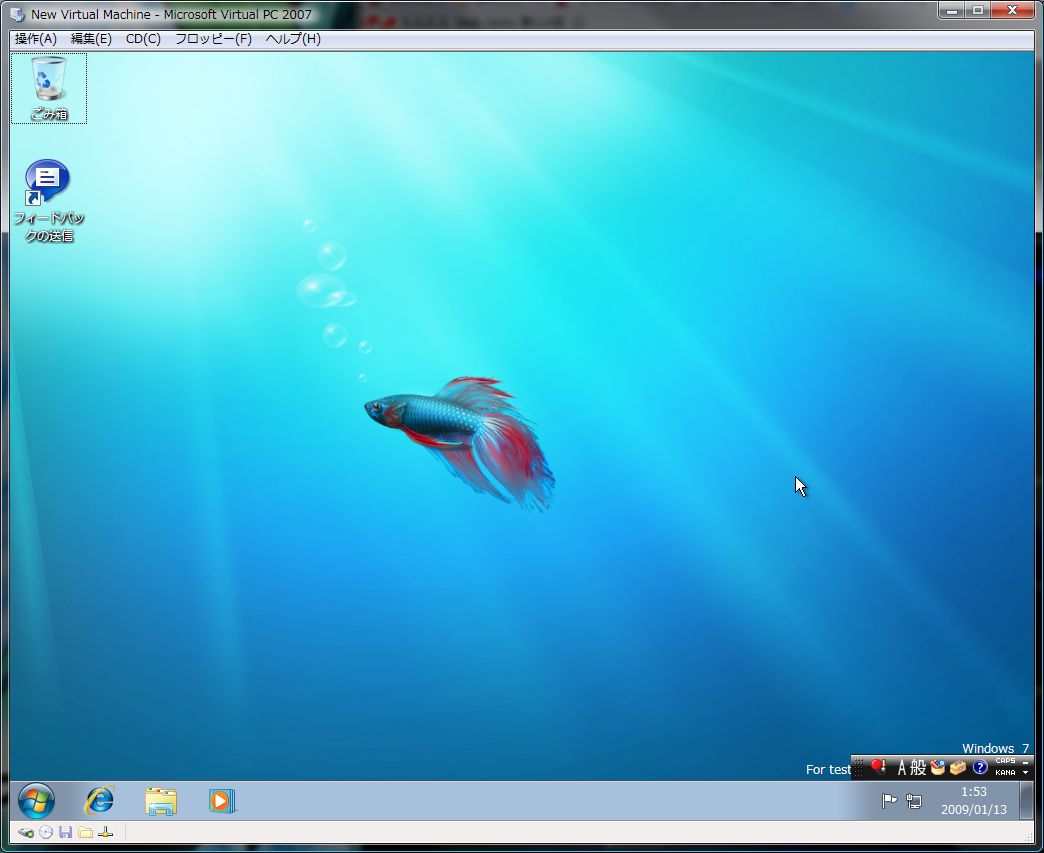Open the 操作(A) menu
Image resolution: width=1044 pixels, height=853 pixels.
[x=36, y=39]
